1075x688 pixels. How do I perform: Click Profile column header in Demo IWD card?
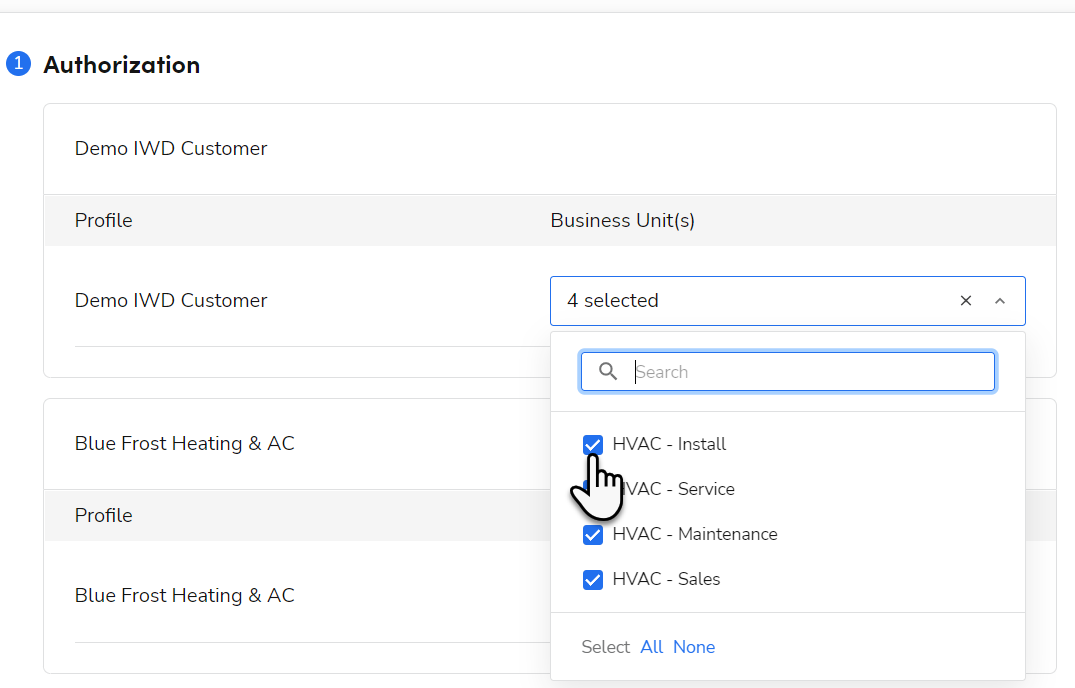click(104, 220)
